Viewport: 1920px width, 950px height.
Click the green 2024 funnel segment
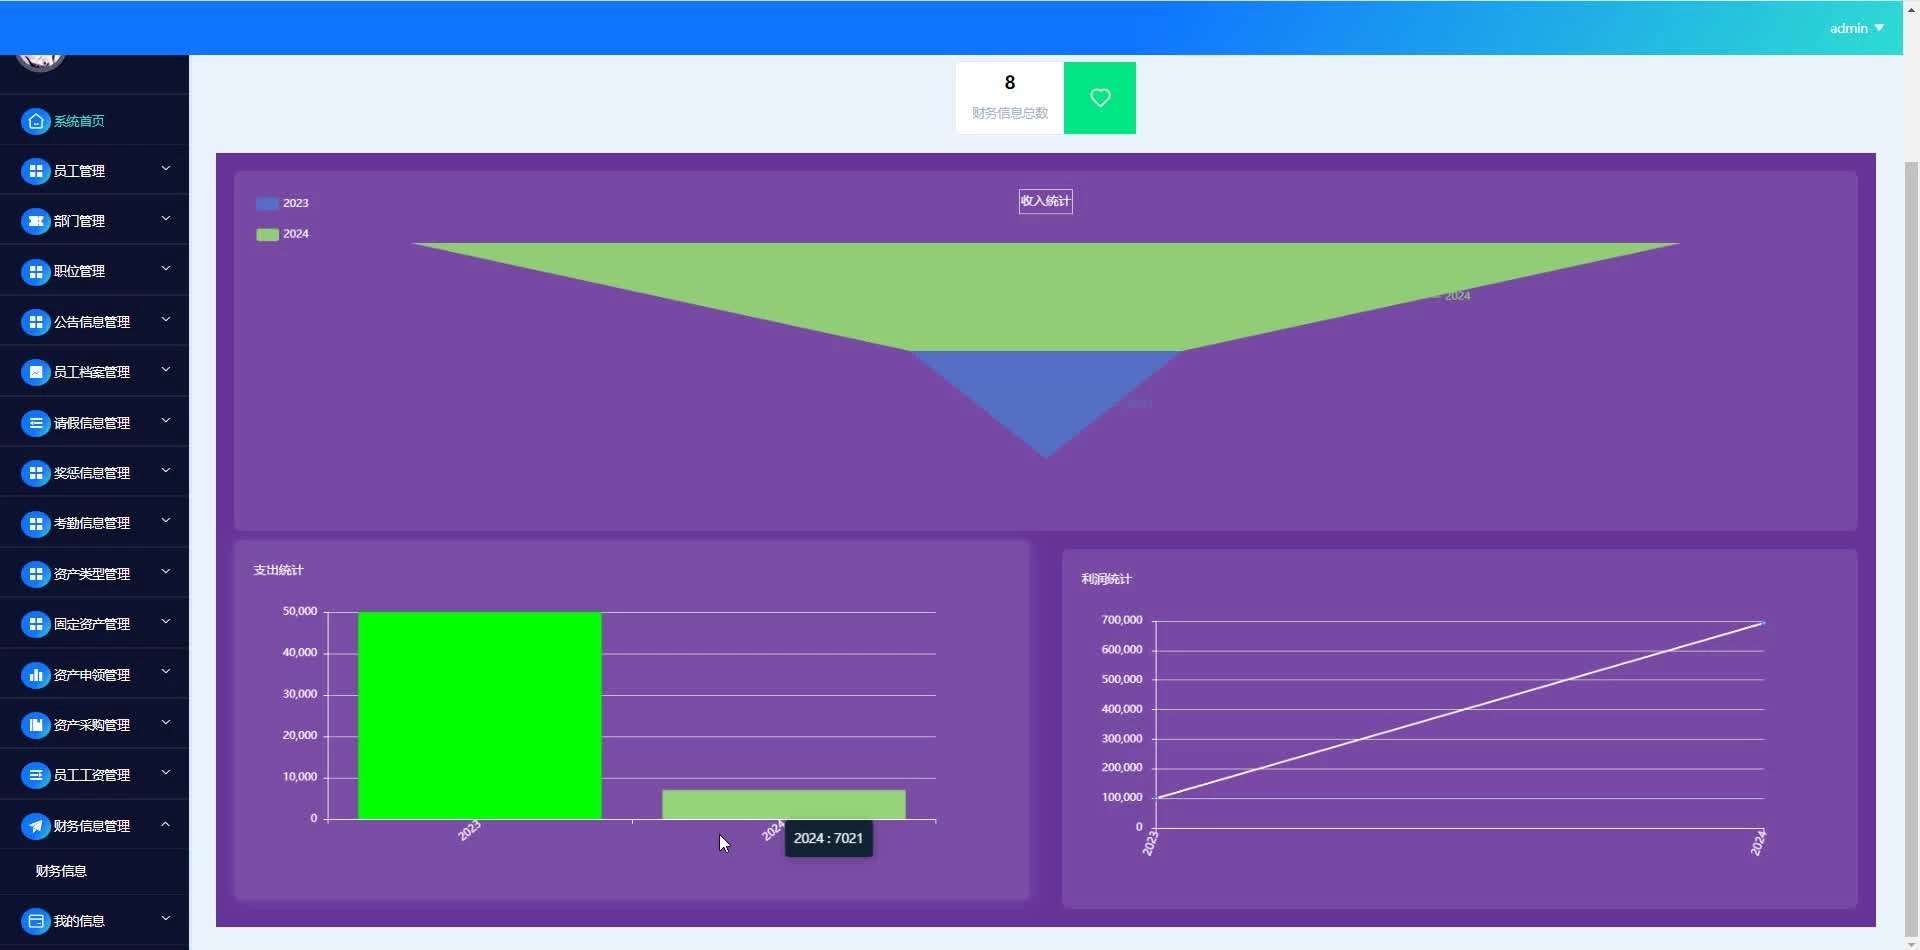pos(1046,295)
